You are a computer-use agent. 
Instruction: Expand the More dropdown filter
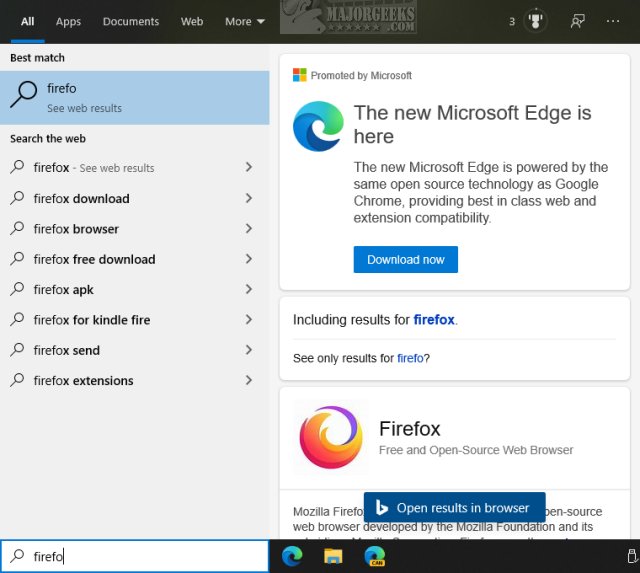tap(245, 21)
